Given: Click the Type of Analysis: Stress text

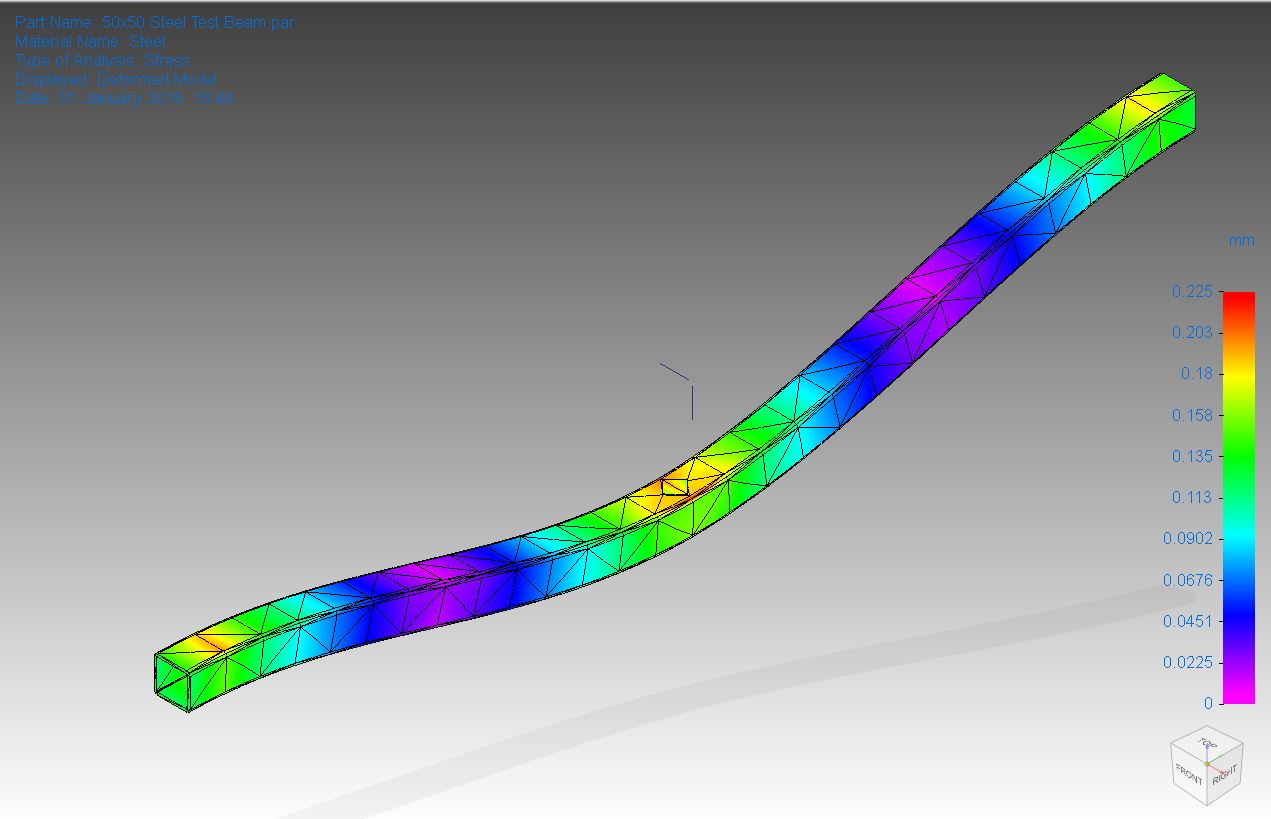Looking at the screenshot, I should pyautogui.click(x=102, y=60).
